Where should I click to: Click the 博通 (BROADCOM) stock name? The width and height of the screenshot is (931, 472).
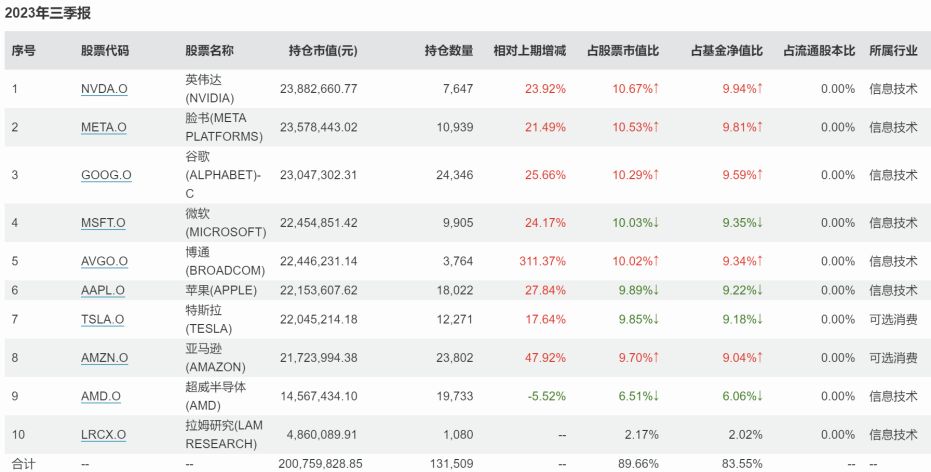click(x=225, y=261)
